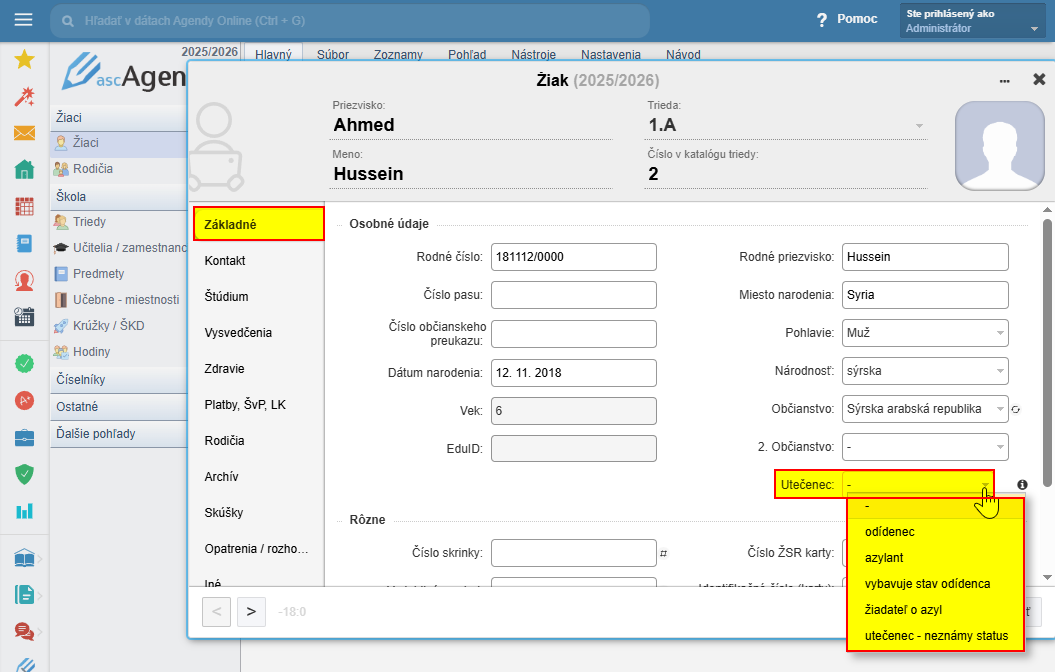Click the yellow star favorites icon
The height and width of the screenshot is (672, 1055).
[x=24, y=60]
